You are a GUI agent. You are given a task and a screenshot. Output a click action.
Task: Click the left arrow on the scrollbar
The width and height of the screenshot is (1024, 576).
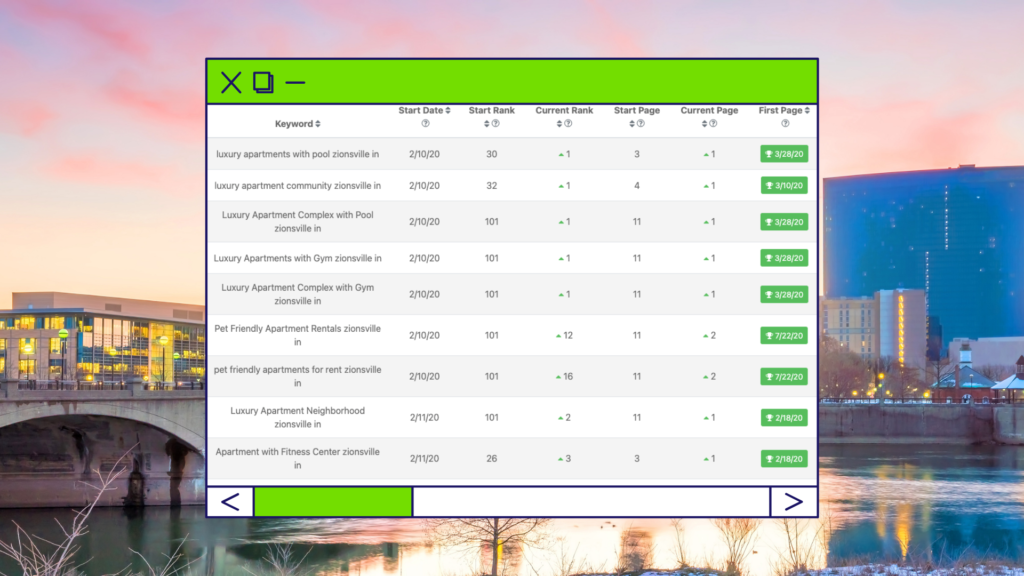pyautogui.click(x=230, y=501)
